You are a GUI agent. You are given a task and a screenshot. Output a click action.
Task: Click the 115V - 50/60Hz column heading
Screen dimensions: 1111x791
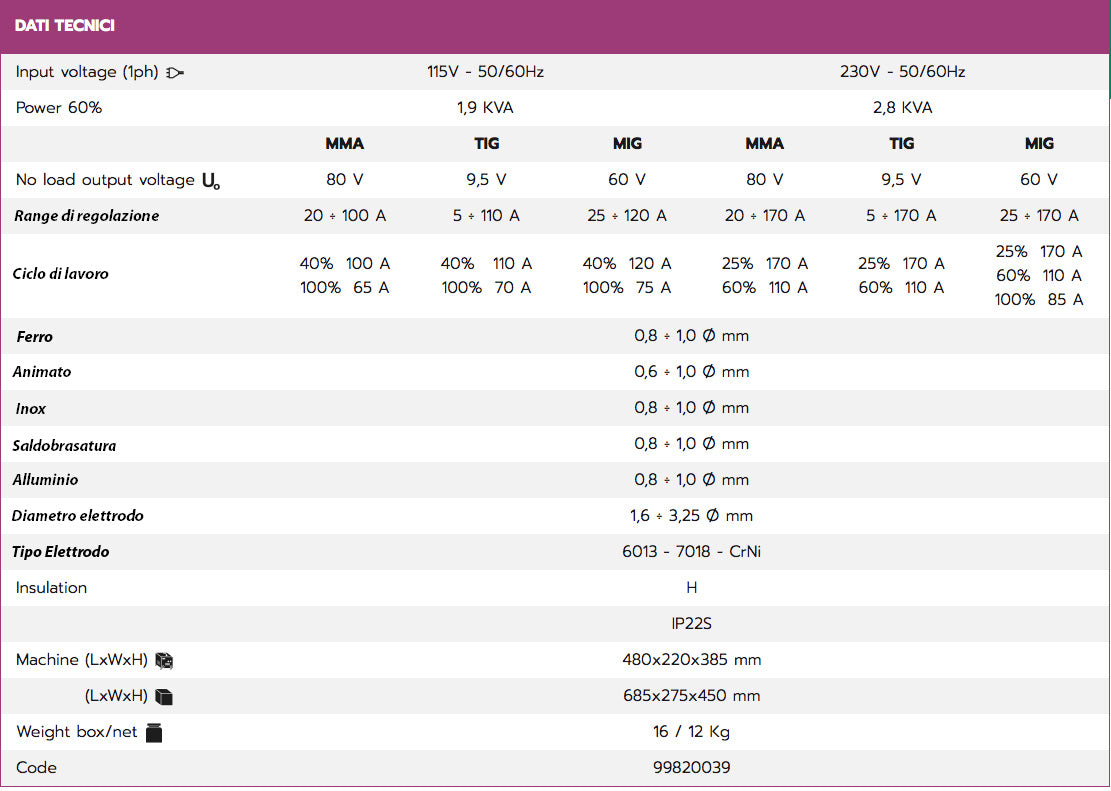(x=485, y=72)
